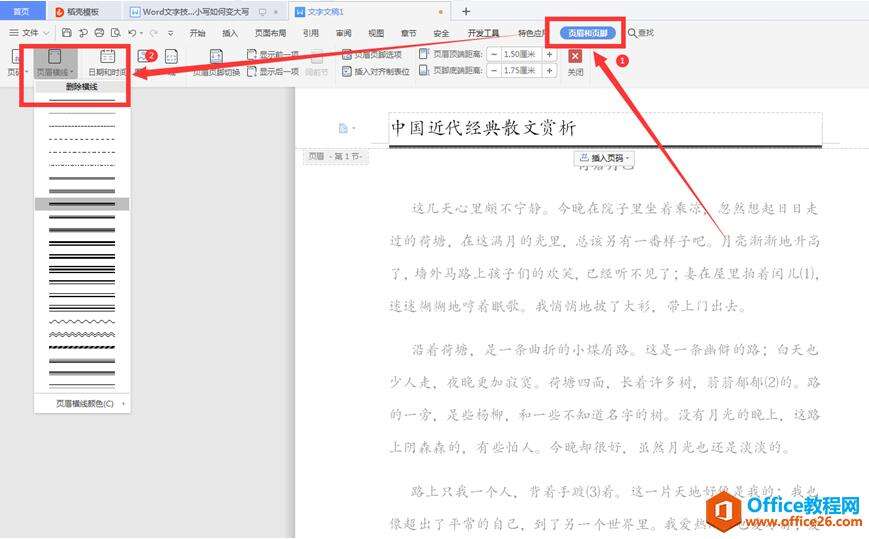Image resolution: width=869 pixels, height=539 pixels.
Task: Click the print icon in quick toolbar
Action: point(99,33)
